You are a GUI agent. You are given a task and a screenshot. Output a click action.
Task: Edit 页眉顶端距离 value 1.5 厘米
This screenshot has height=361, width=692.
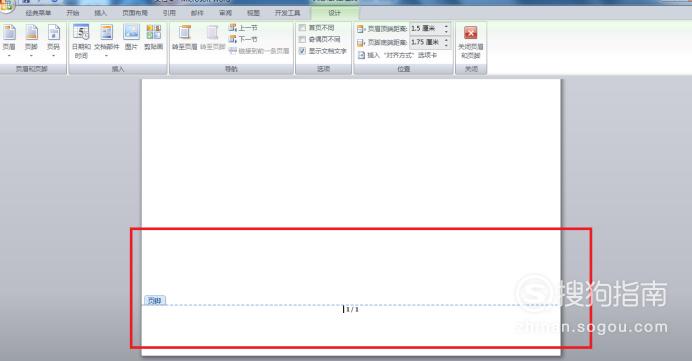point(426,28)
